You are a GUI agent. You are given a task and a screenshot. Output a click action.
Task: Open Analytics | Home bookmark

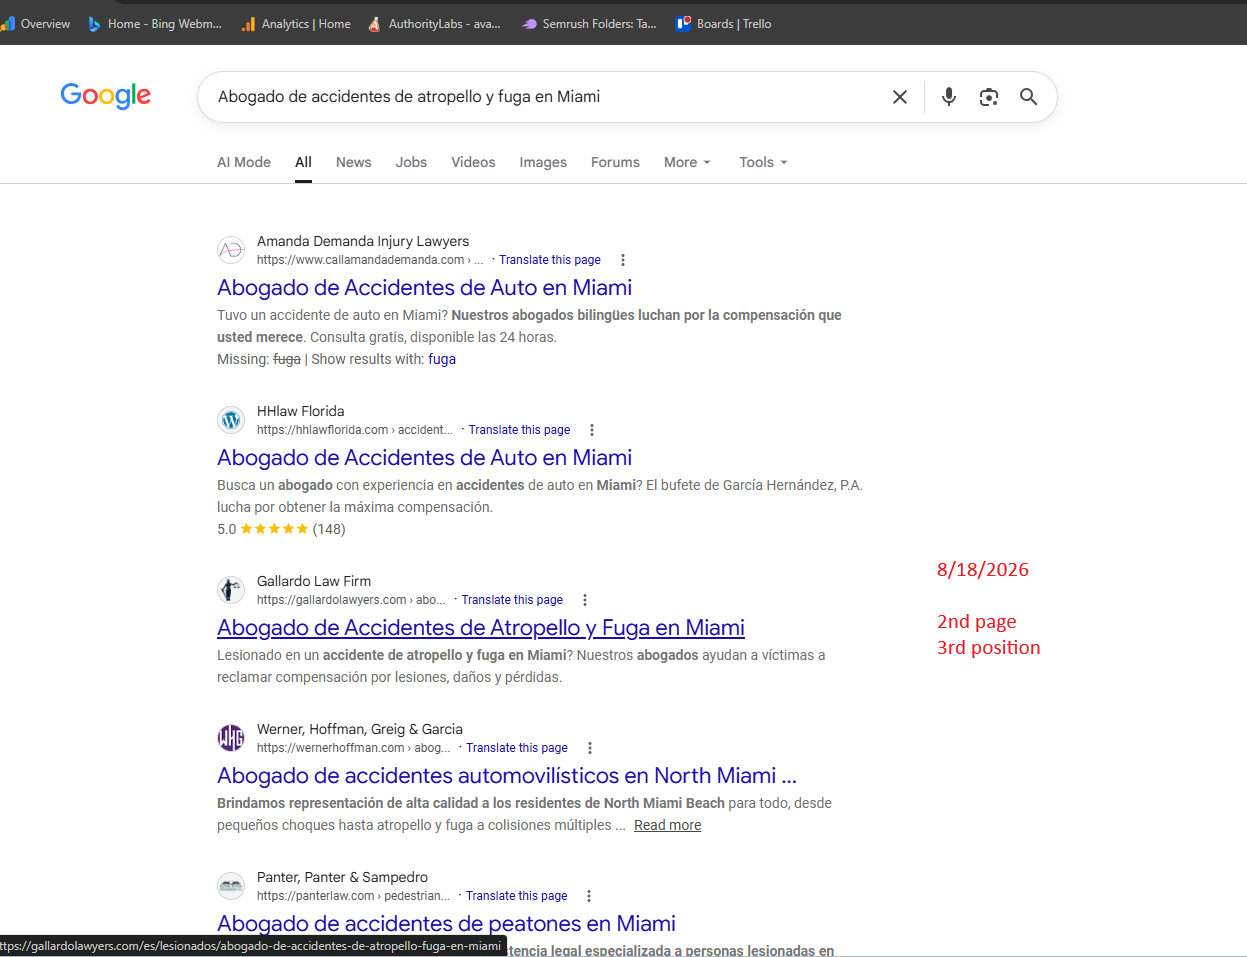coord(296,24)
